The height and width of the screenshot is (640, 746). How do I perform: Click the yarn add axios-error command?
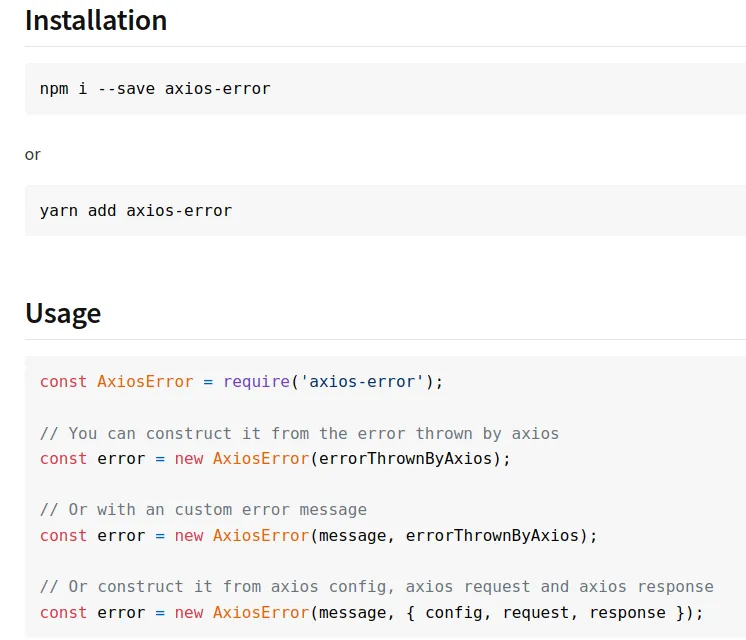[135, 210]
